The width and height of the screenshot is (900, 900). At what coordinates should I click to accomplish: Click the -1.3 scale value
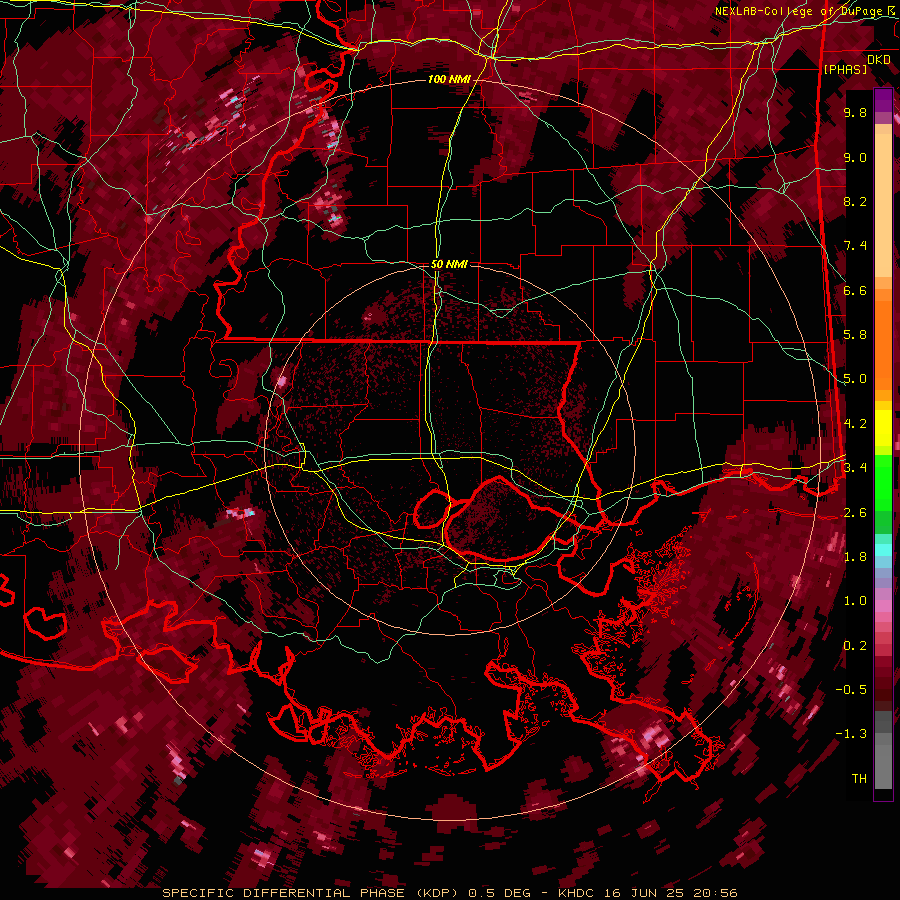(851, 734)
